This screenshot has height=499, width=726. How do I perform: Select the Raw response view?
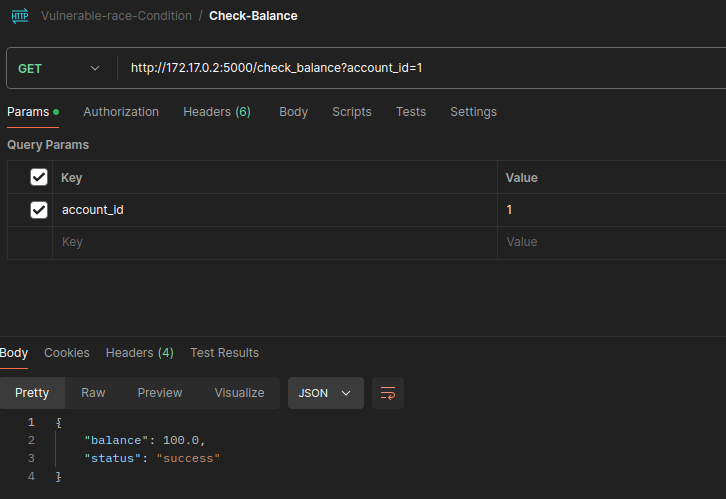93,393
